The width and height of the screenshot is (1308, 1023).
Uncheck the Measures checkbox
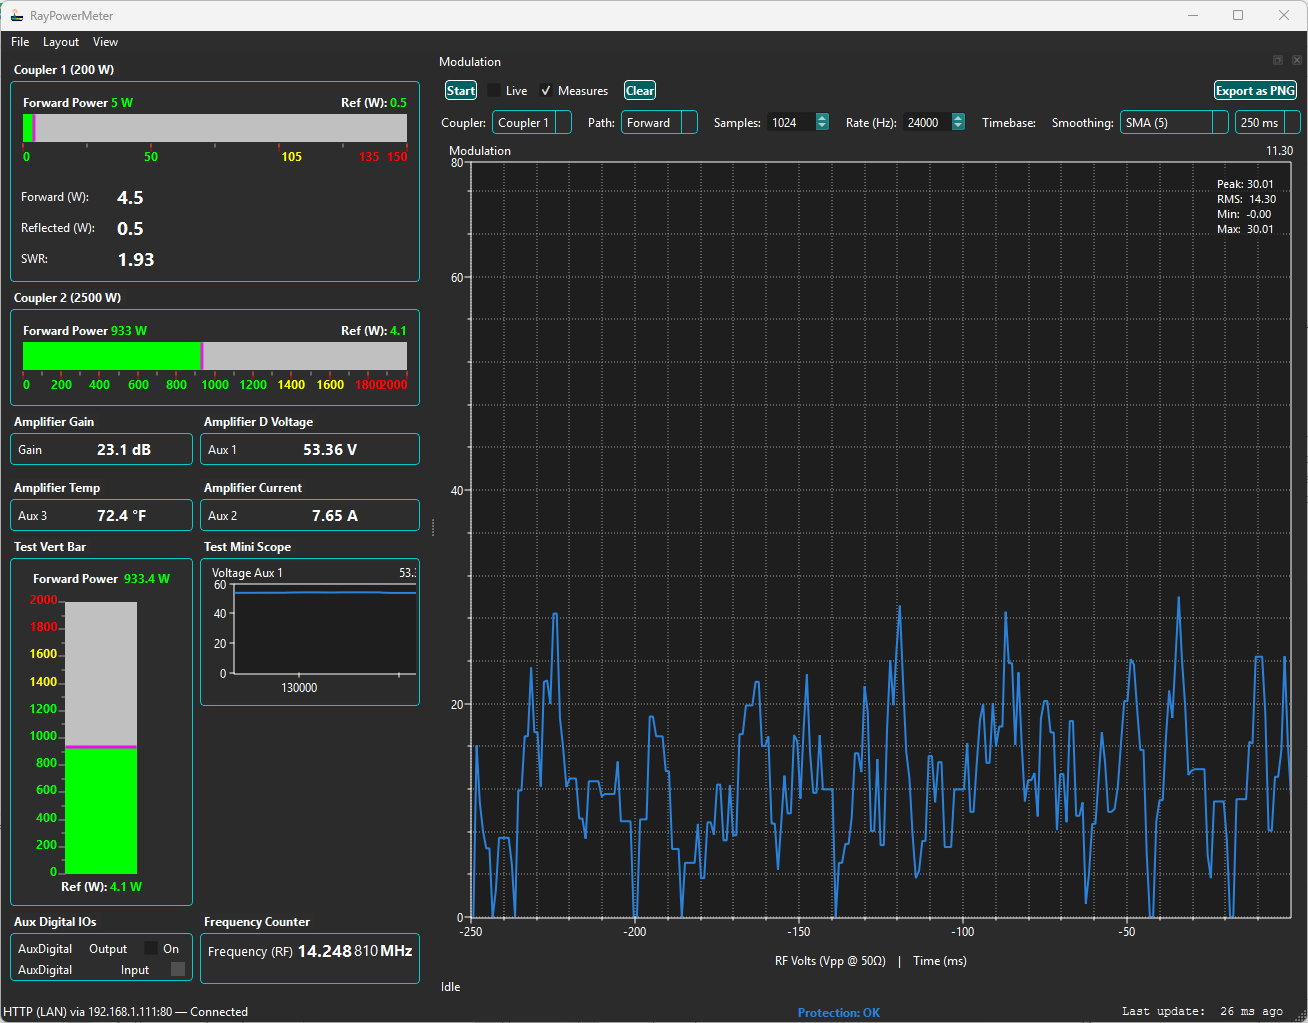pyautogui.click(x=545, y=90)
